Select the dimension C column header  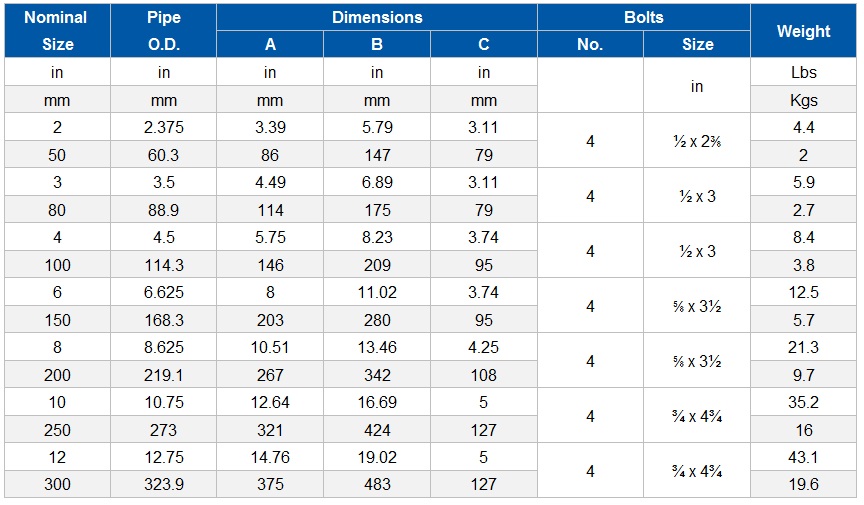[x=484, y=44]
